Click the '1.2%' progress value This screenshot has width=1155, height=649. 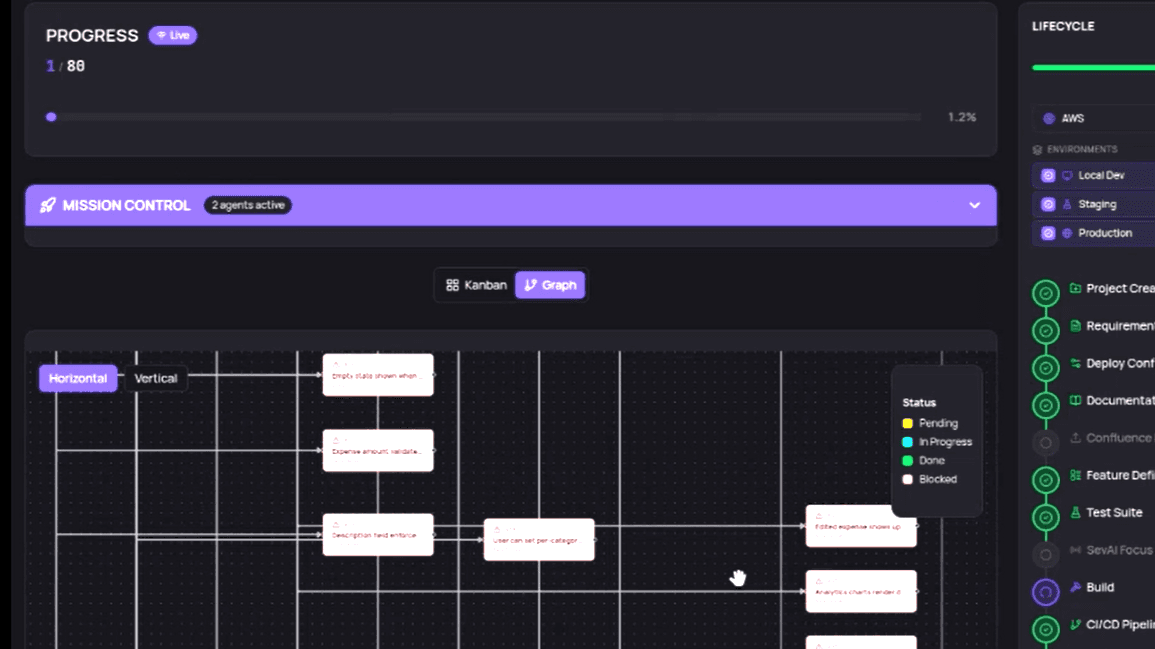tap(961, 117)
